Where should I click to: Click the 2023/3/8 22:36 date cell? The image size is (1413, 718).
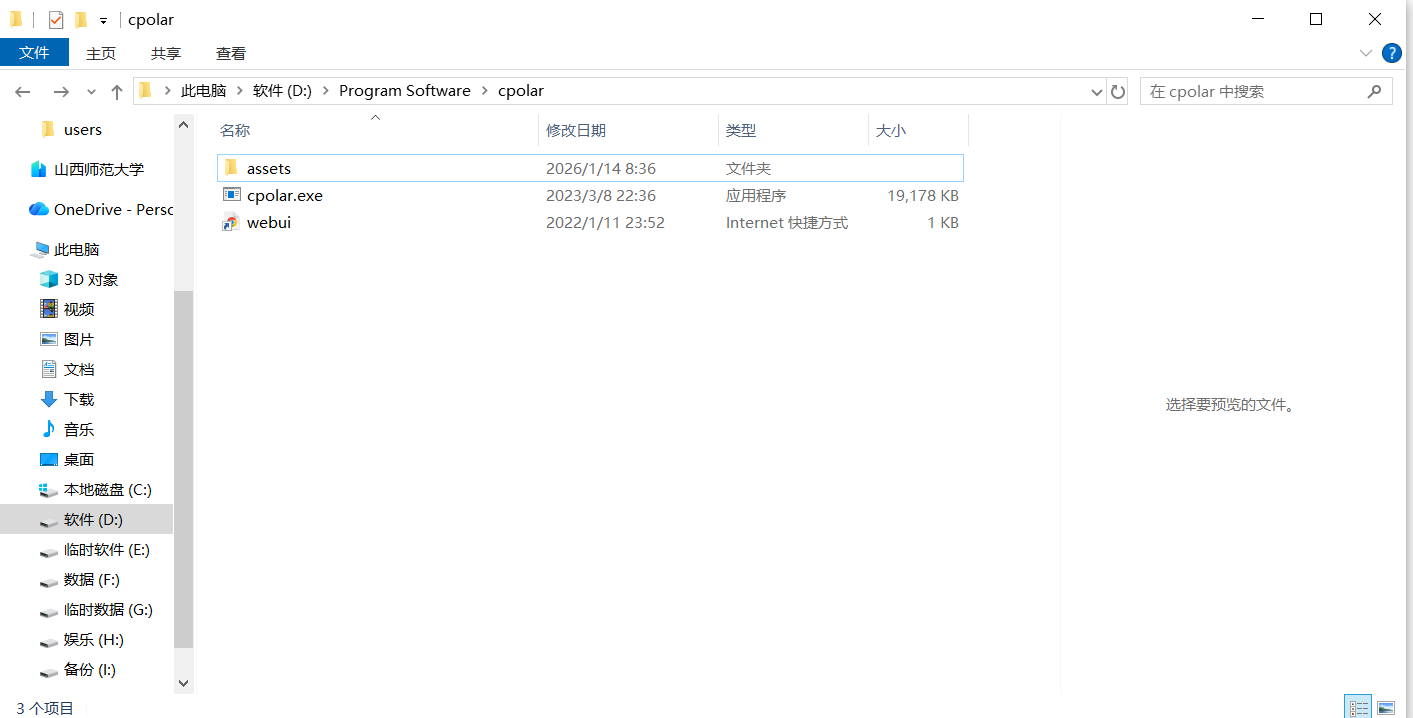[601, 195]
